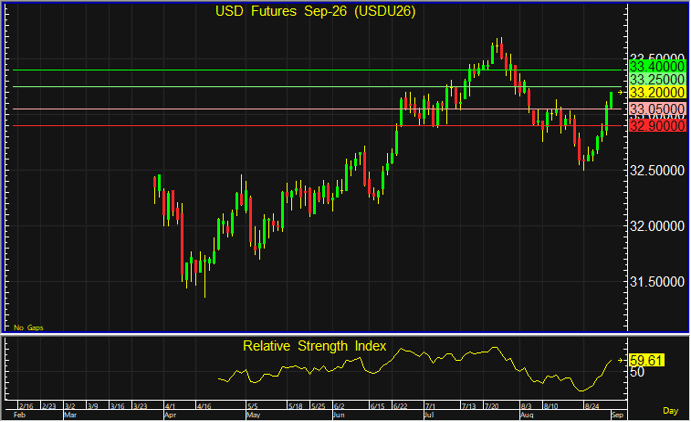Click the 4/16 date label
This screenshot has width=691, height=422.
click(x=204, y=406)
